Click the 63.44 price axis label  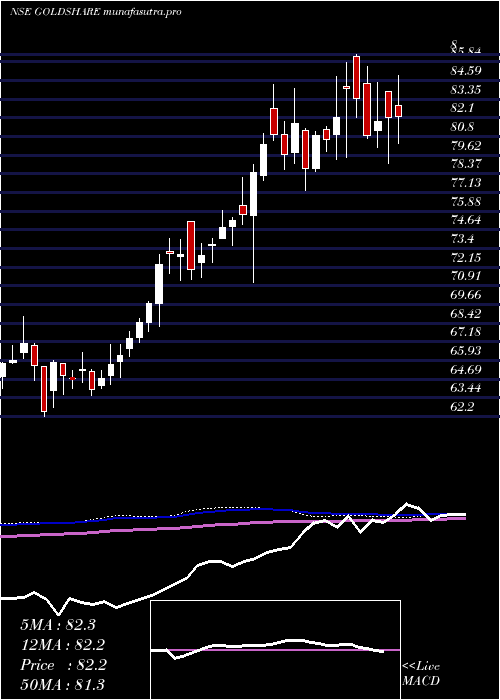(466, 388)
